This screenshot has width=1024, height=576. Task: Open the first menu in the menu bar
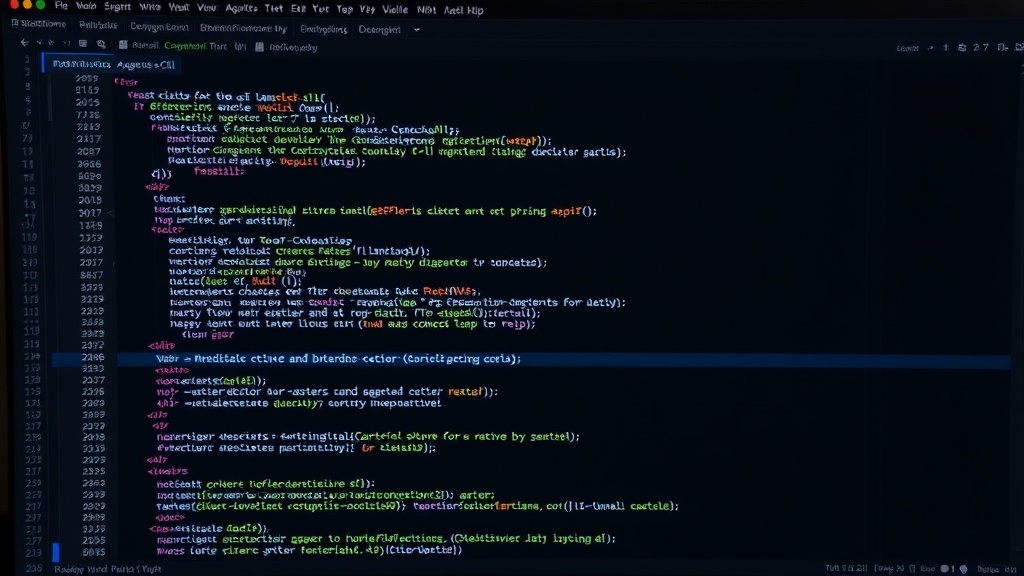point(61,6)
